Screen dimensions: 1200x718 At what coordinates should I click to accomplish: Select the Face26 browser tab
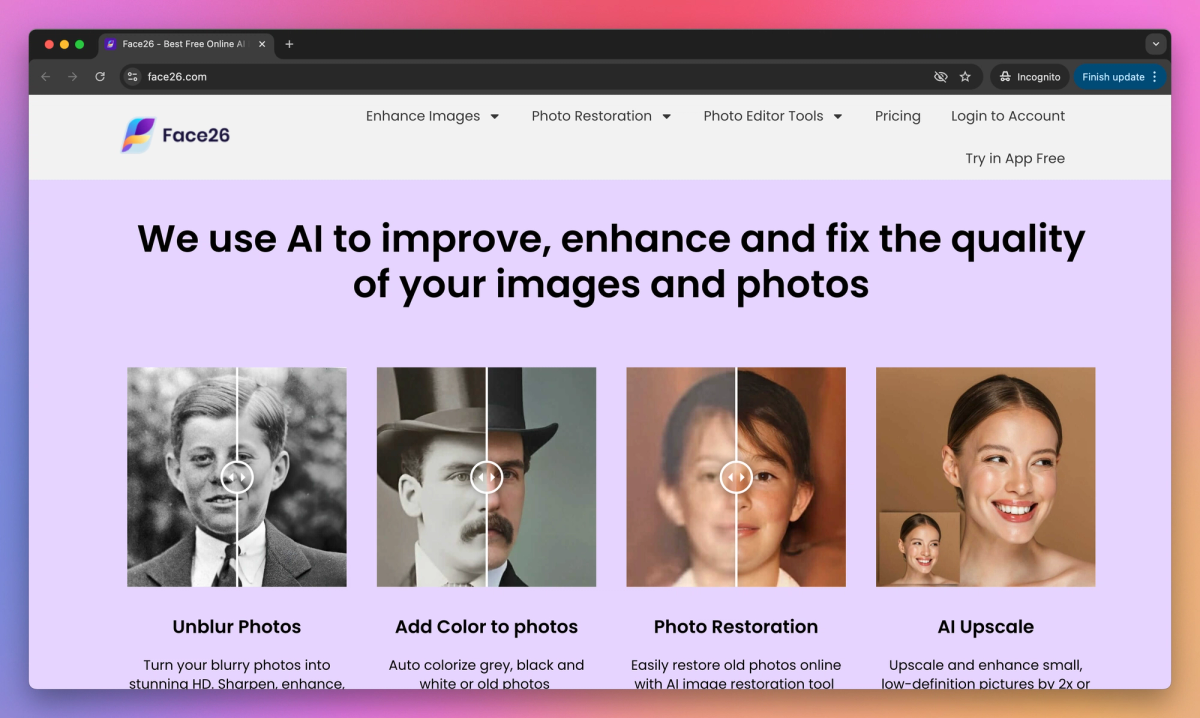point(185,44)
